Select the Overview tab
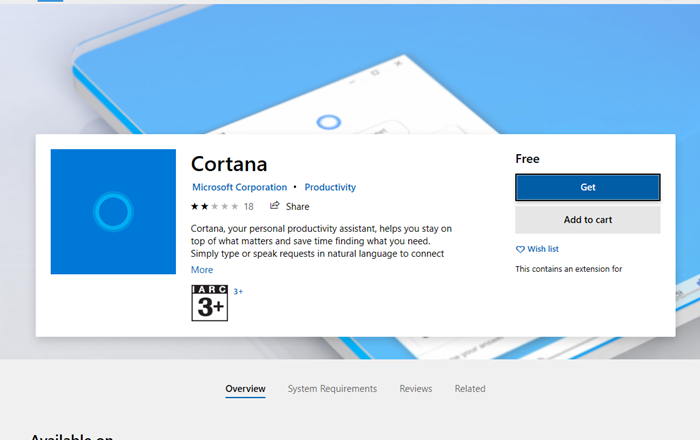This screenshot has height=440, width=700. [245, 389]
